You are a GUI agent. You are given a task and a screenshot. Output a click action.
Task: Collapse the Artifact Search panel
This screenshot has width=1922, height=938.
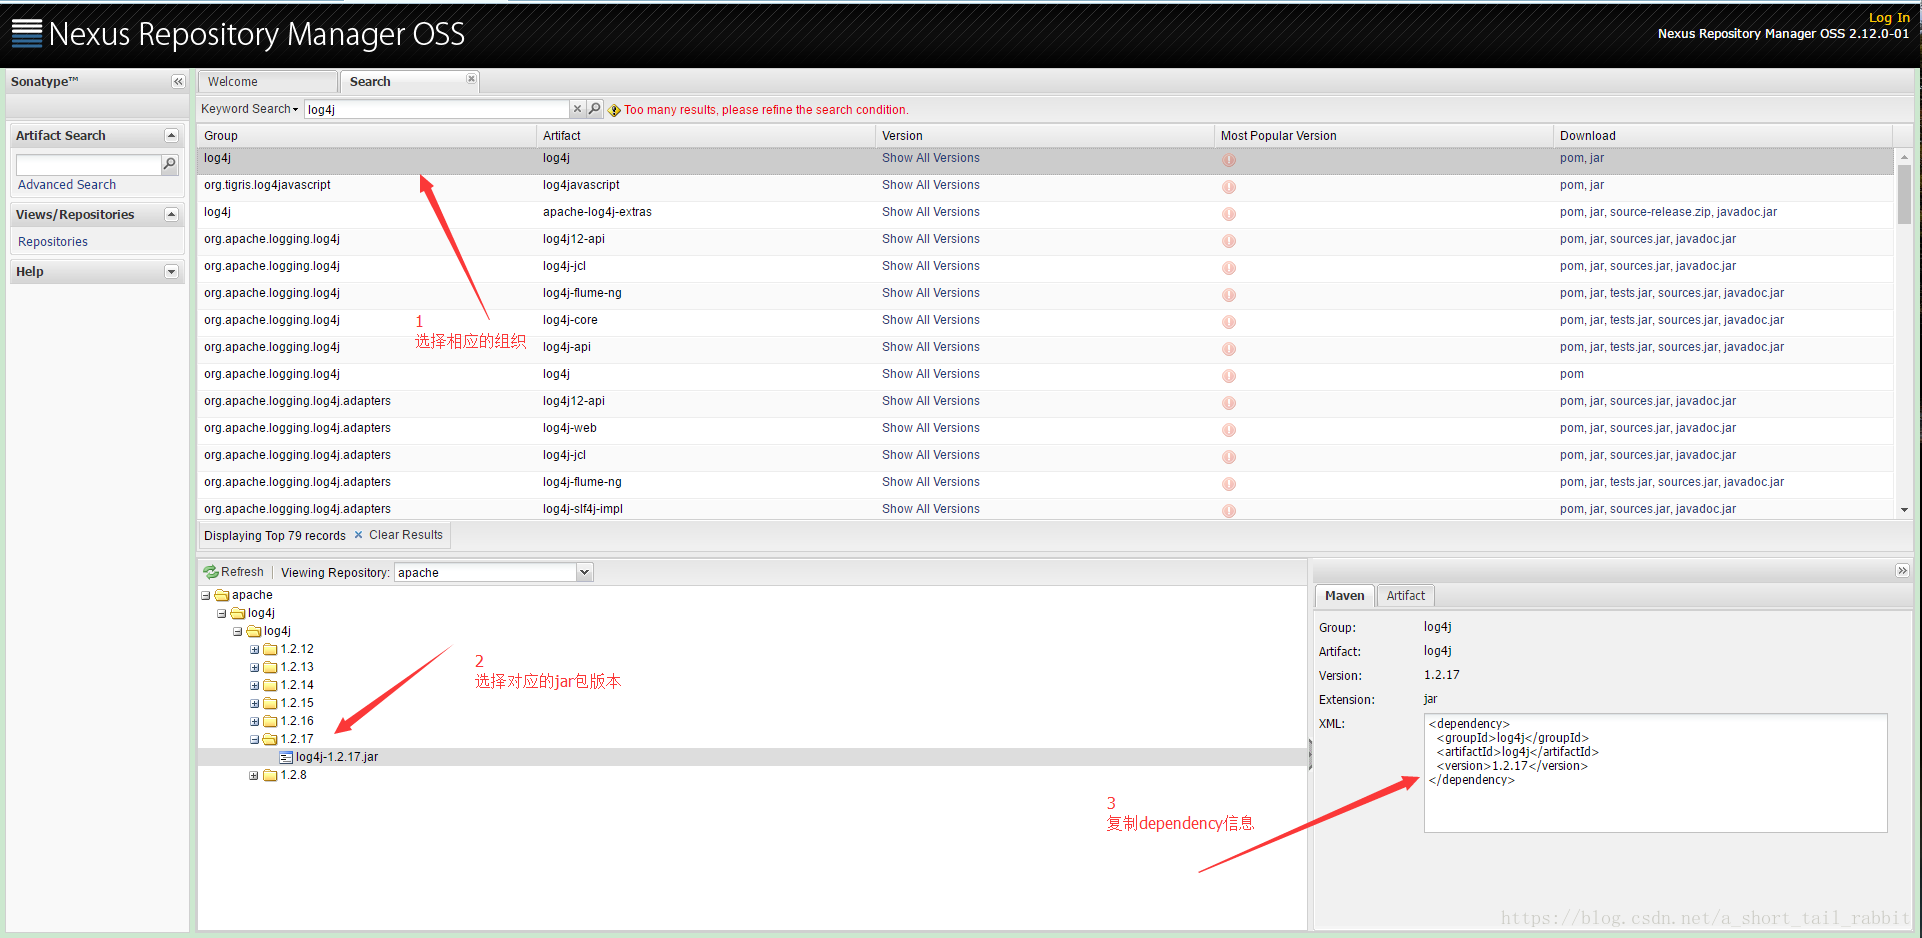(x=171, y=136)
